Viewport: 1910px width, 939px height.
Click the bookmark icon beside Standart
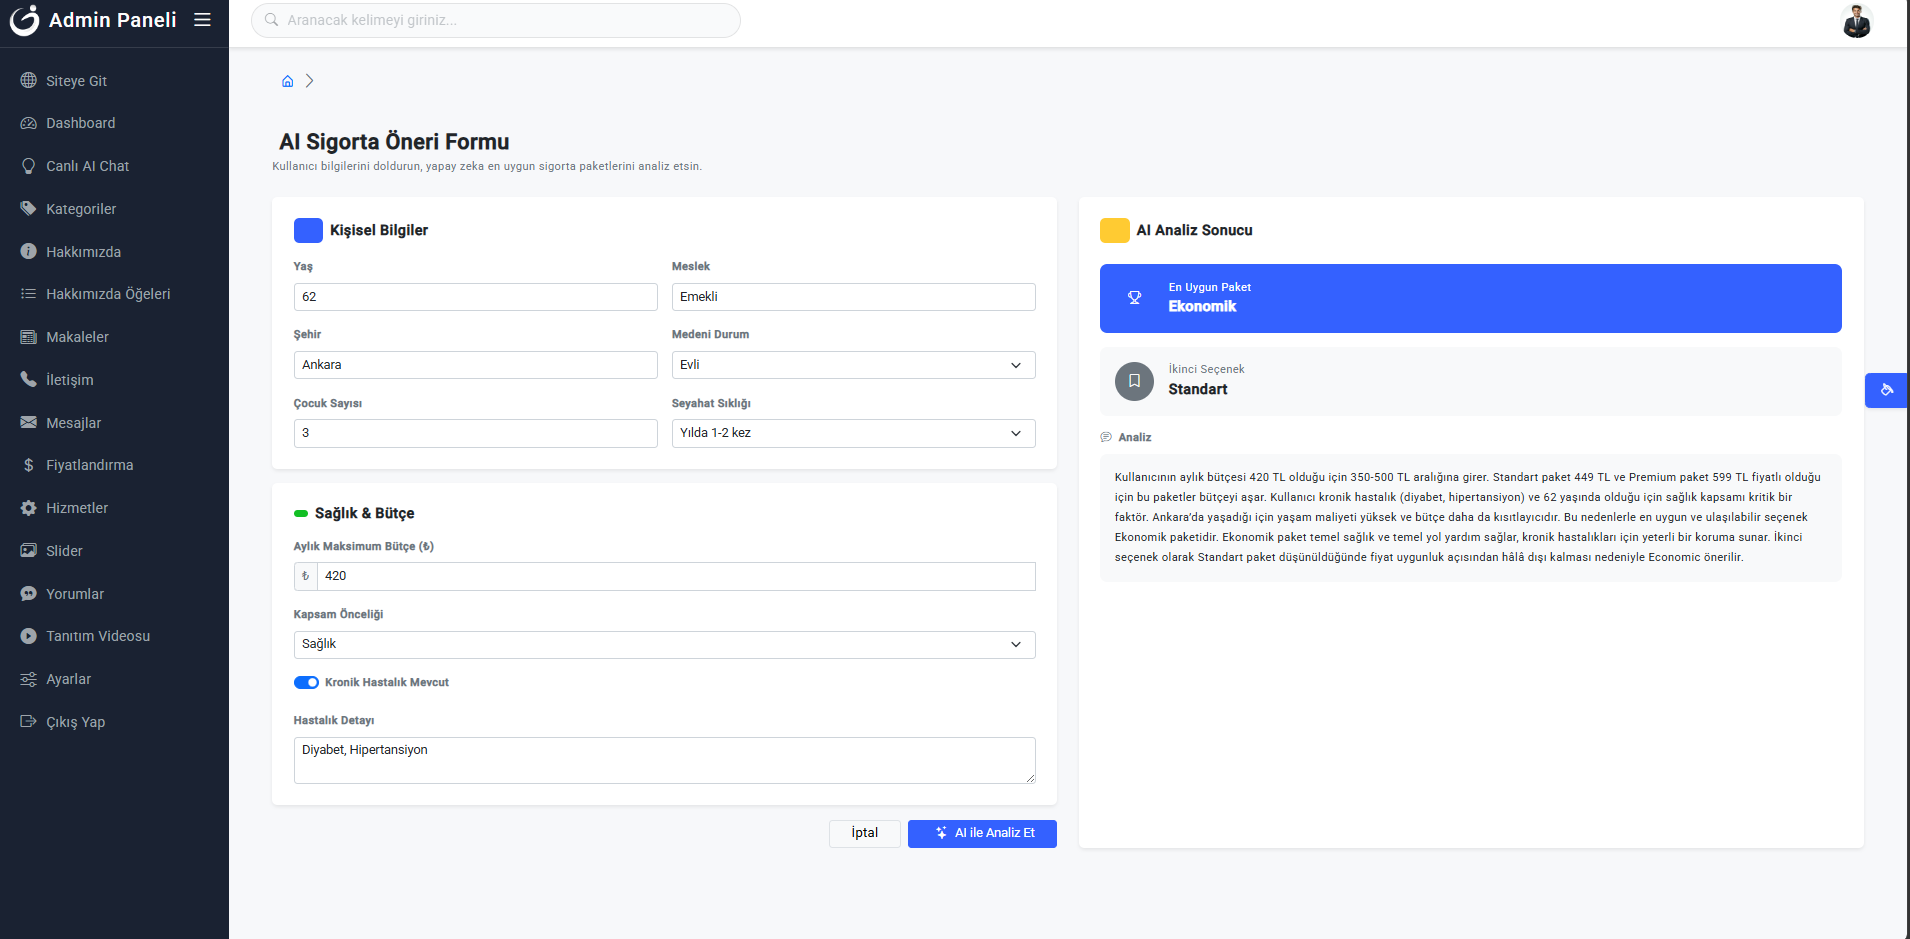pos(1134,381)
